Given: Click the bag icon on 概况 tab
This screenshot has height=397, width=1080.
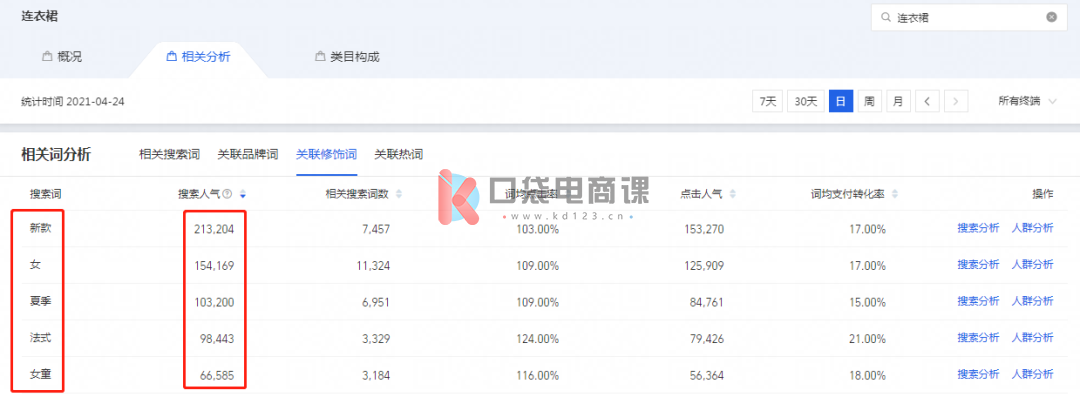Looking at the screenshot, I should click(48, 57).
